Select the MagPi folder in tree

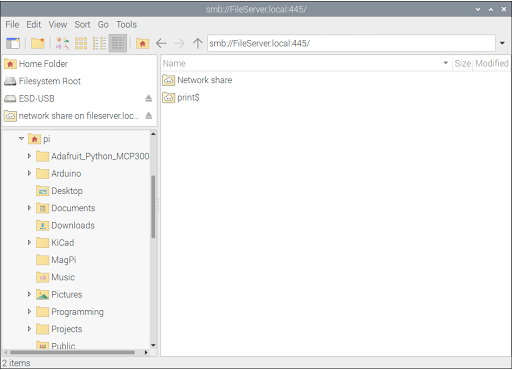[56, 260]
